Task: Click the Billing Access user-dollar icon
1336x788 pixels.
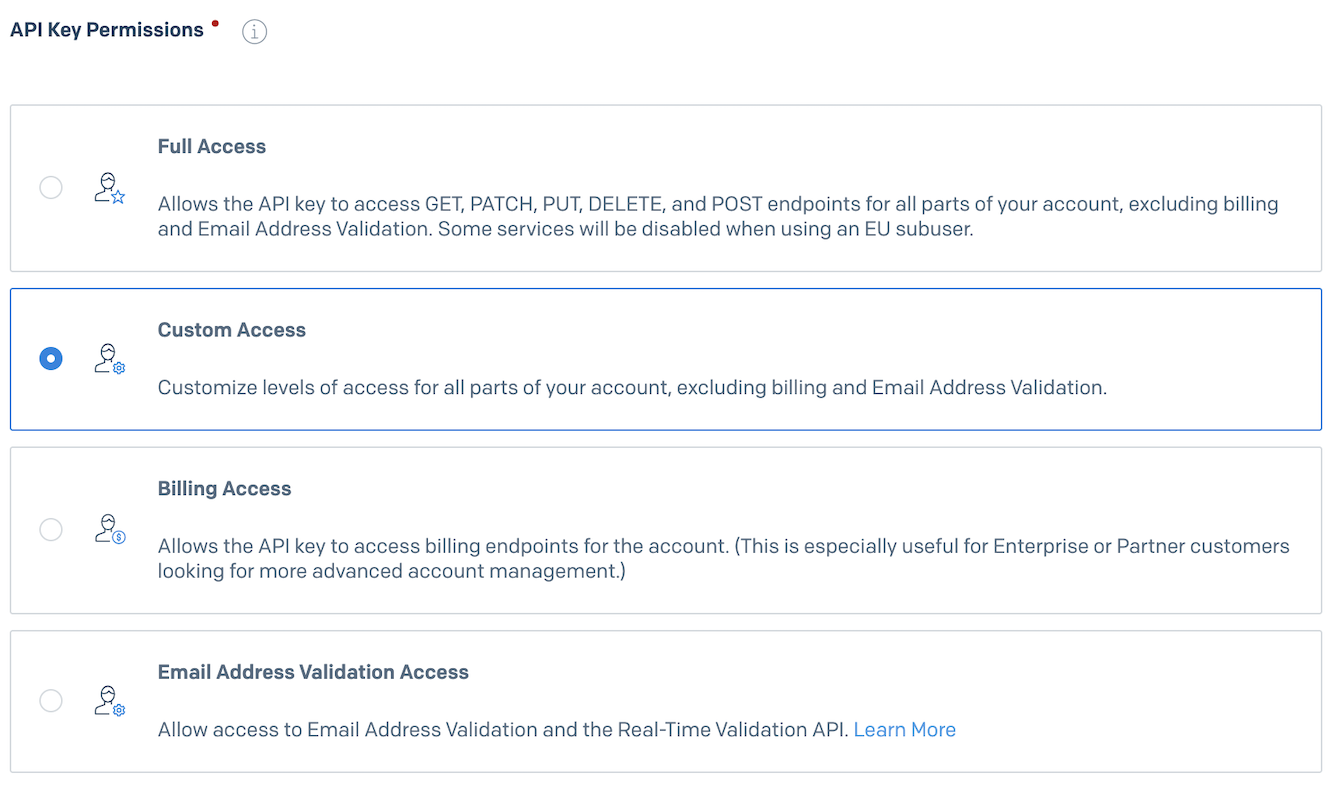Action: (110, 529)
